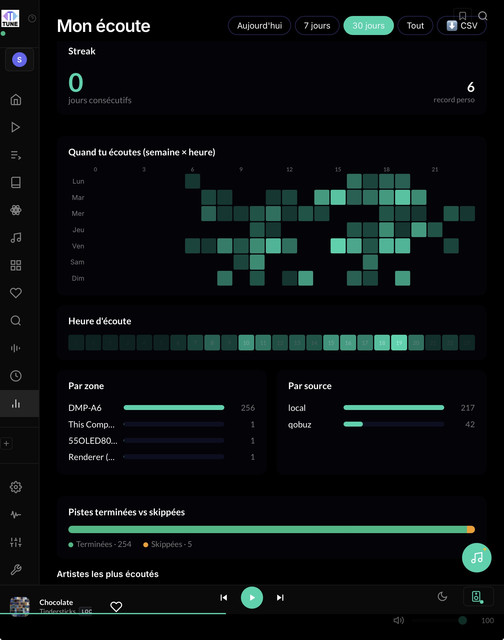
Task: Adjust the volume slider knob
Action: [x=462, y=620]
